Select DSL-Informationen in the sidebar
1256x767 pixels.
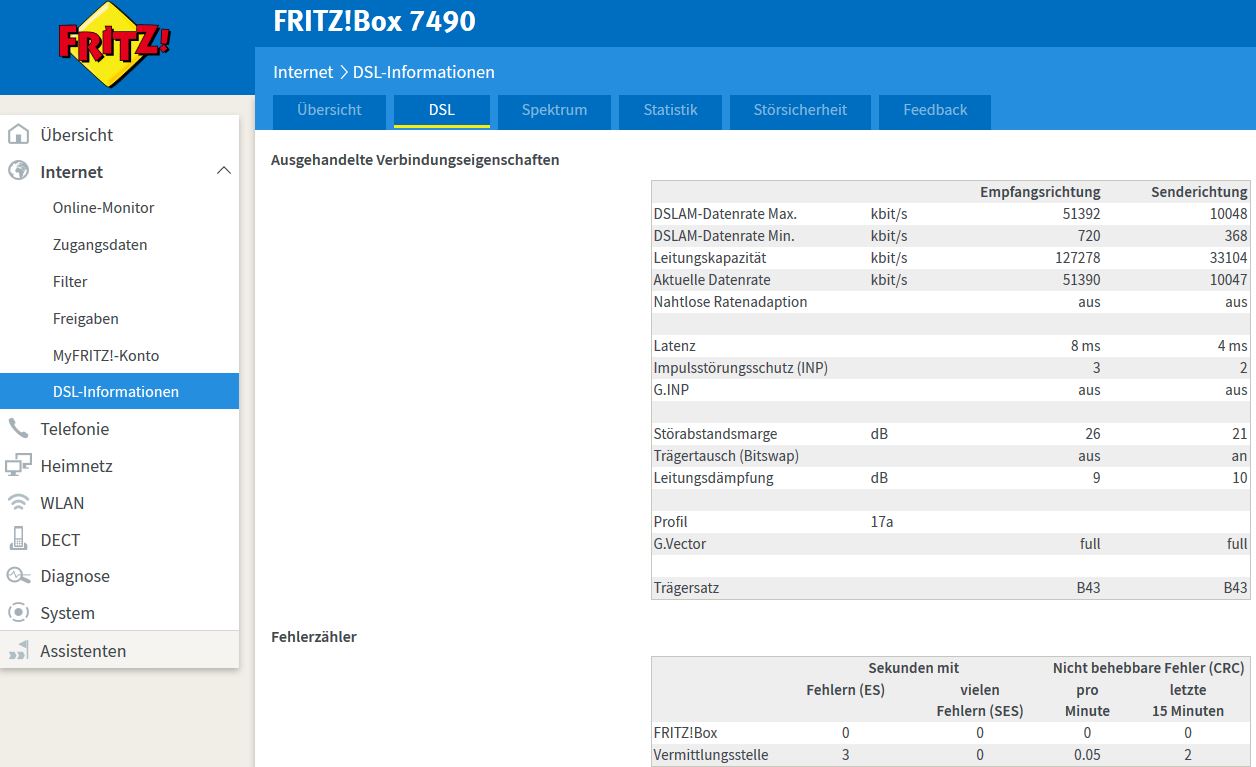tap(120, 391)
